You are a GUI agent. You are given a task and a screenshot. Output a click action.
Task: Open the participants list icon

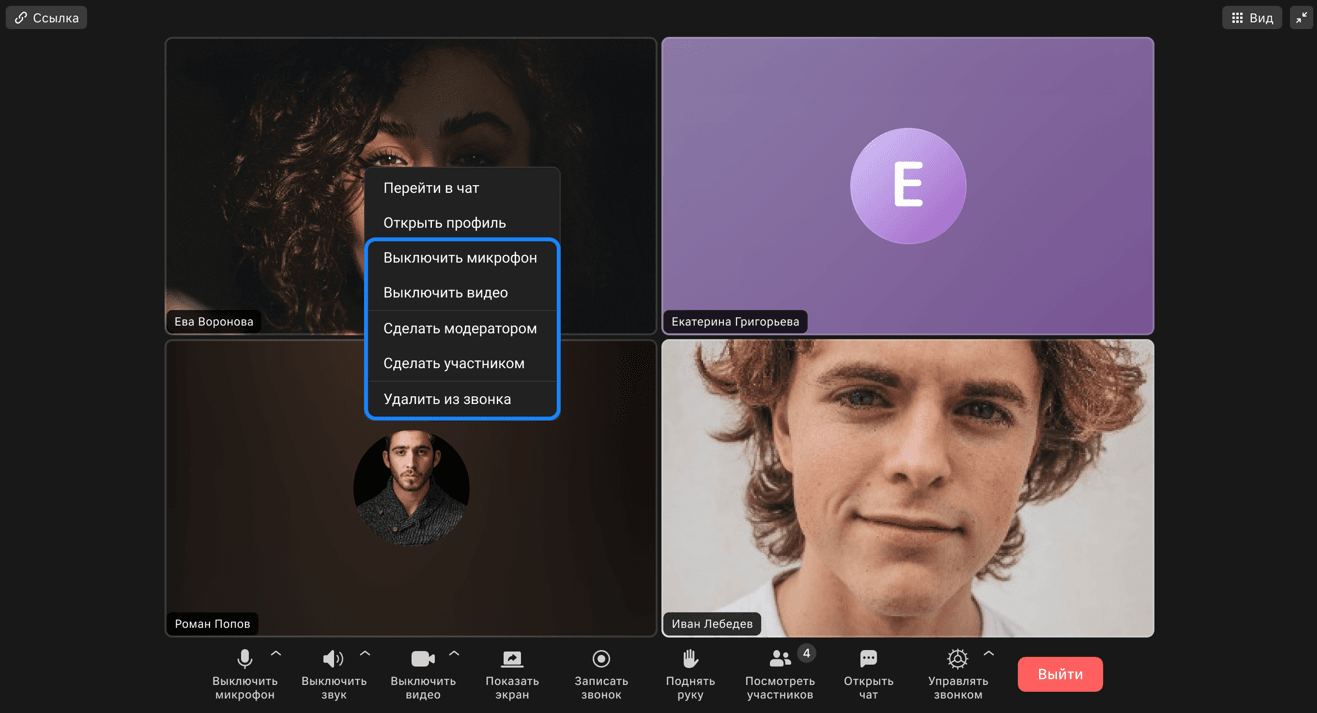(779, 672)
